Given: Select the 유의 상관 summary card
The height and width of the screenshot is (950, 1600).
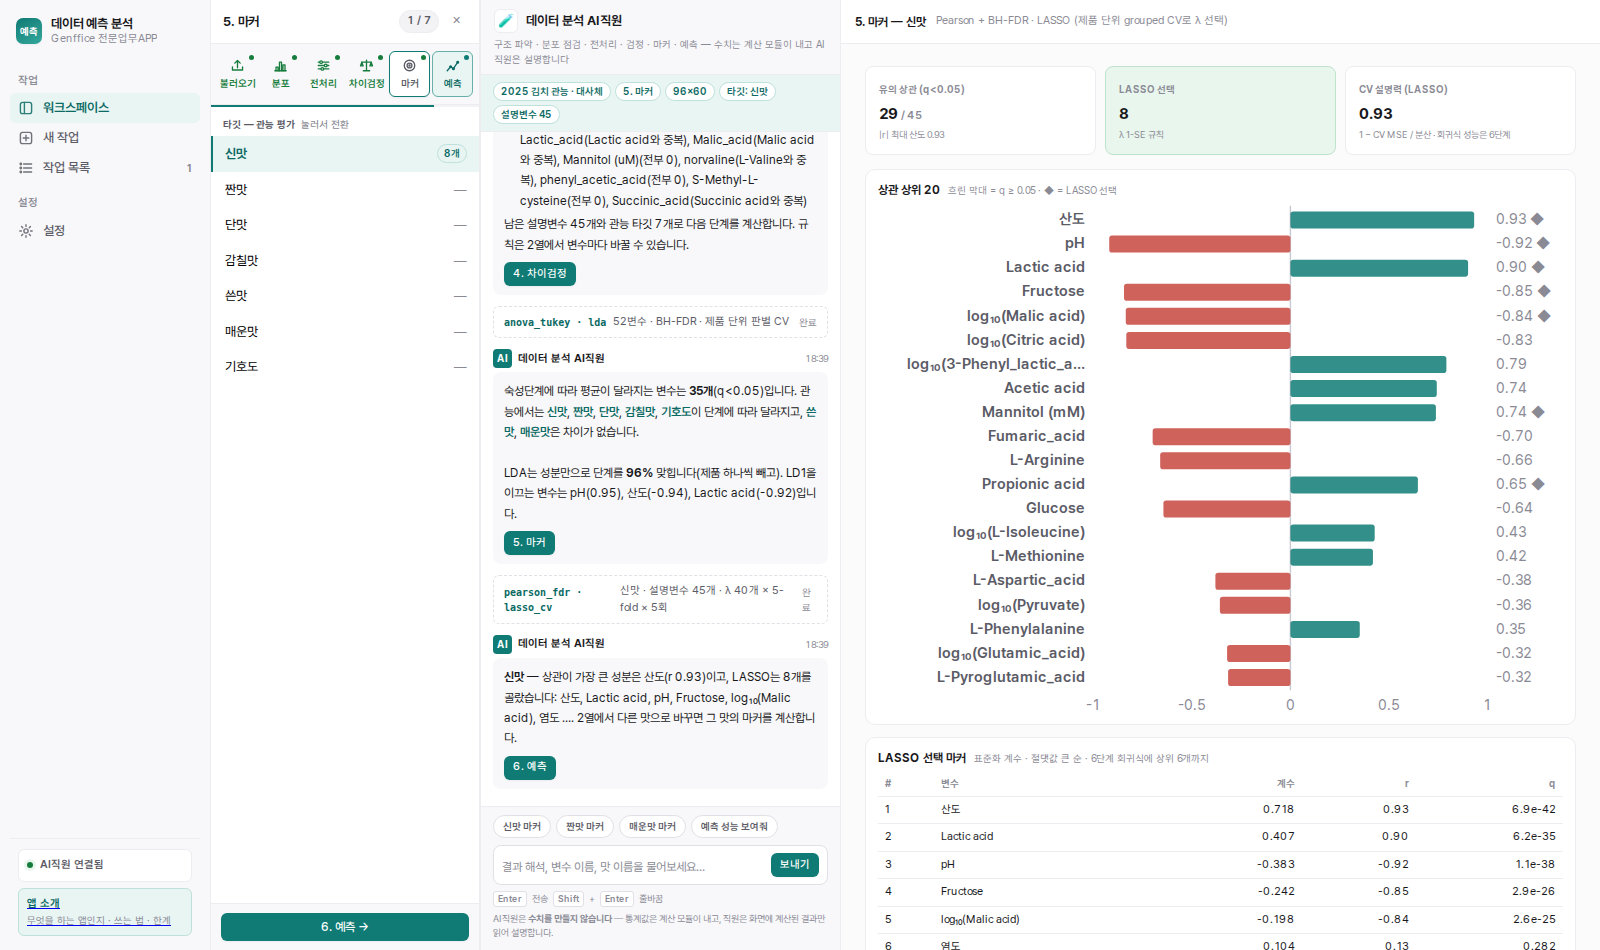Looking at the screenshot, I should (x=980, y=110).
